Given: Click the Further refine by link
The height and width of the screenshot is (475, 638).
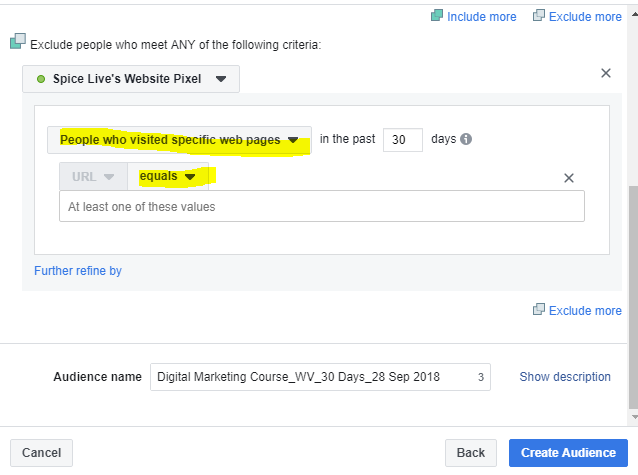Looking at the screenshot, I should click(x=78, y=271).
